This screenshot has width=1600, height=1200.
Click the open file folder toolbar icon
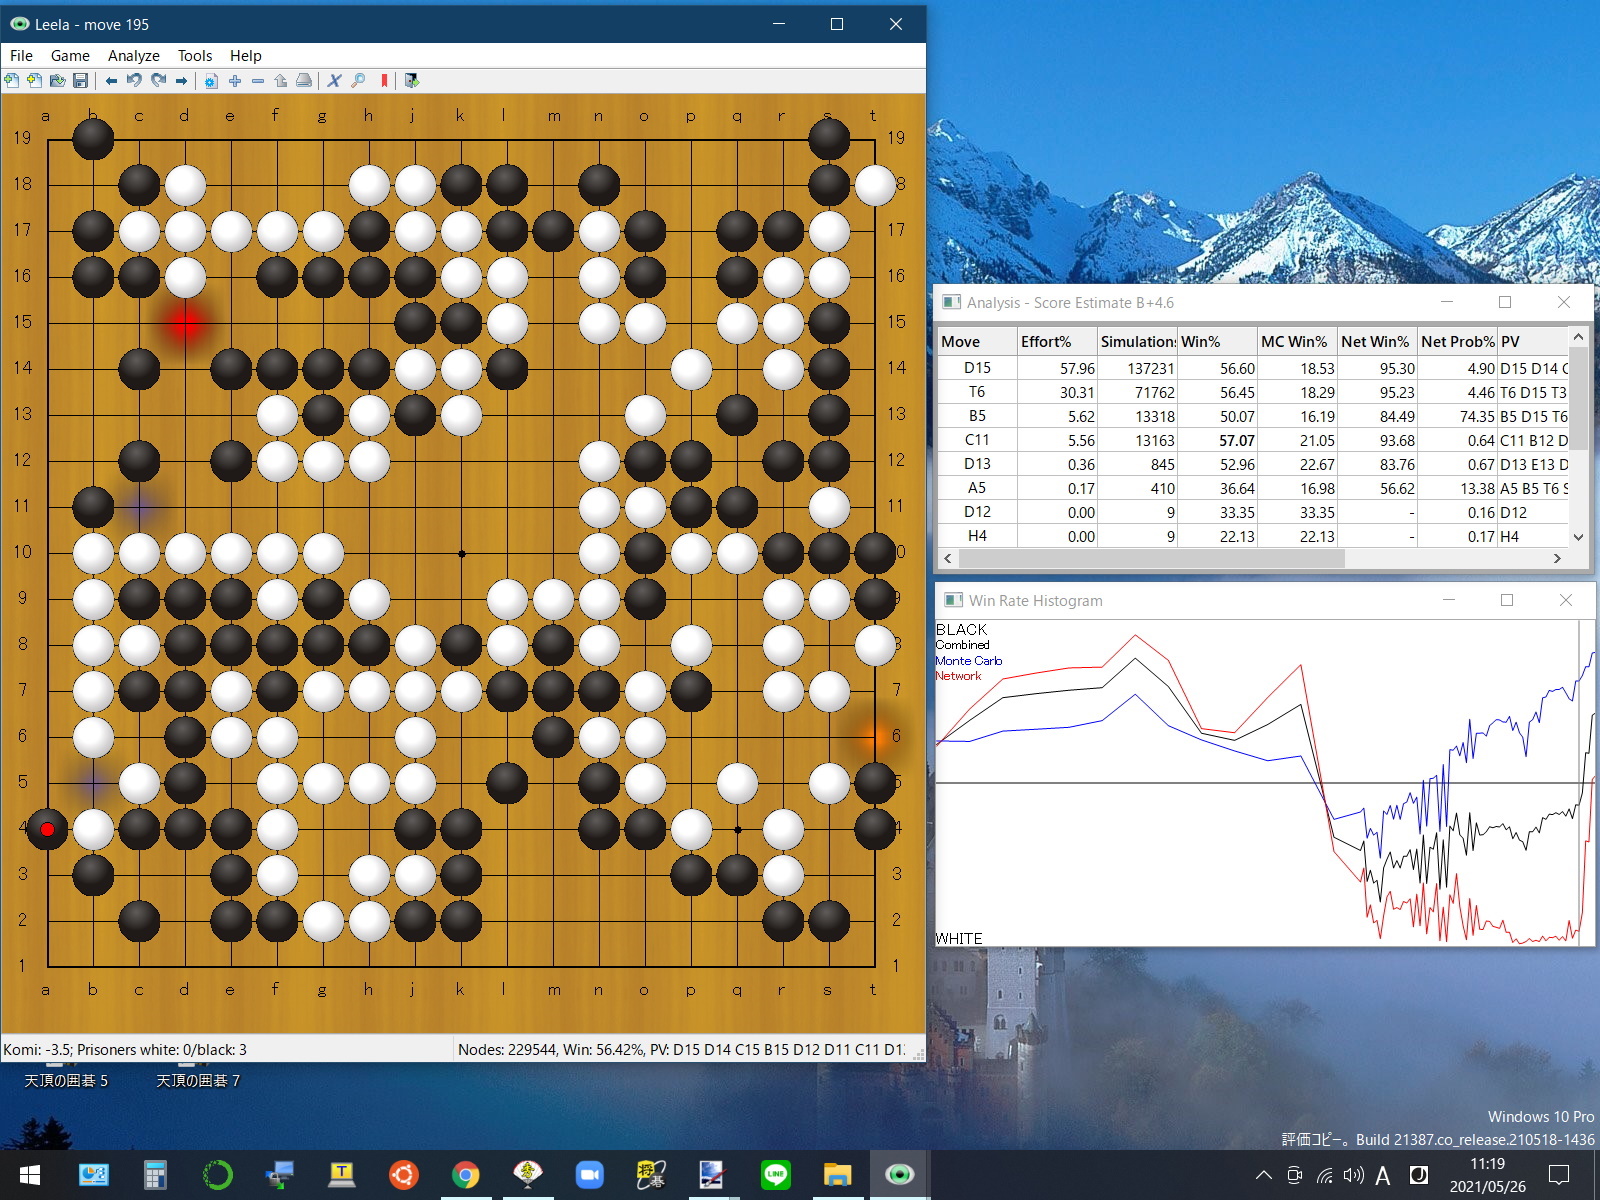point(57,81)
